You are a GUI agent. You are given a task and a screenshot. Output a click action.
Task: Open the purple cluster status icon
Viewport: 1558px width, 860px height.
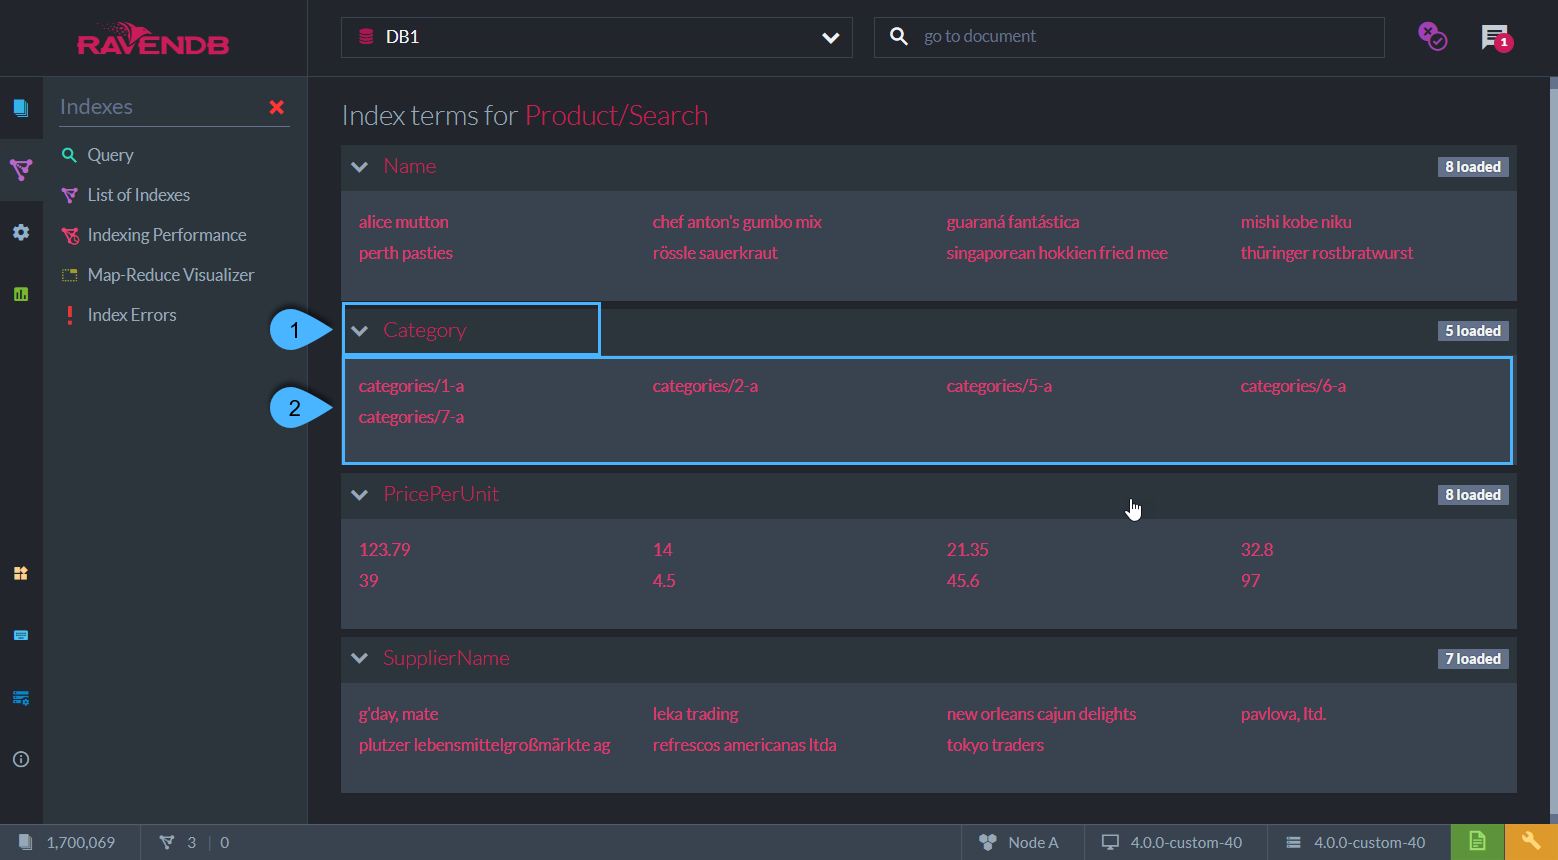(1432, 37)
